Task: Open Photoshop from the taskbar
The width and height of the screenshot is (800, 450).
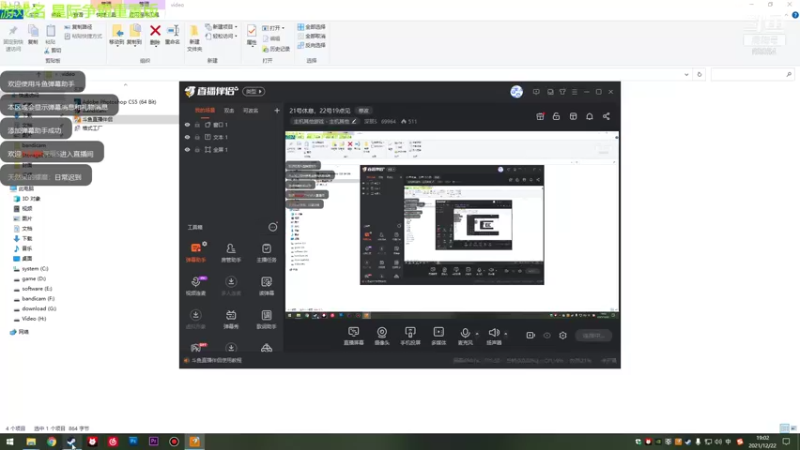Action: [133, 442]
